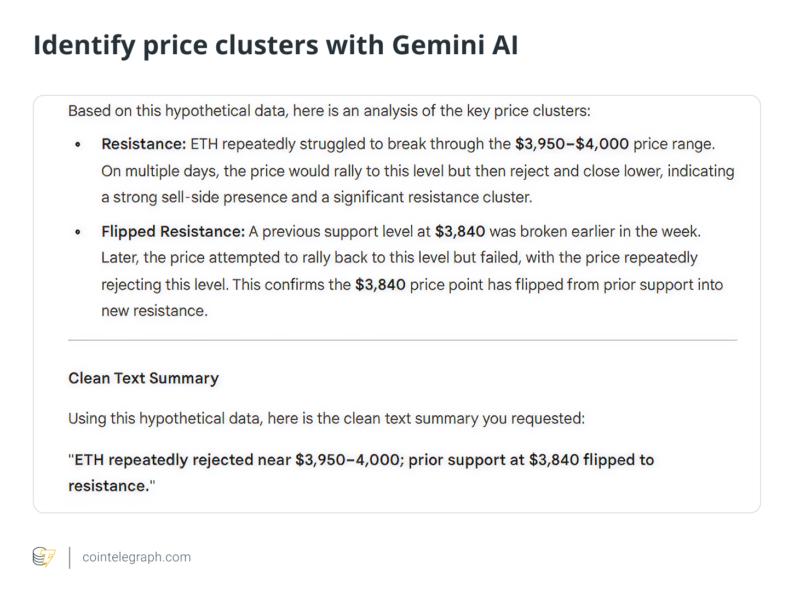Click the 'Clean Text Summary' heading
The image size is (794, 600).
point(143,379)
